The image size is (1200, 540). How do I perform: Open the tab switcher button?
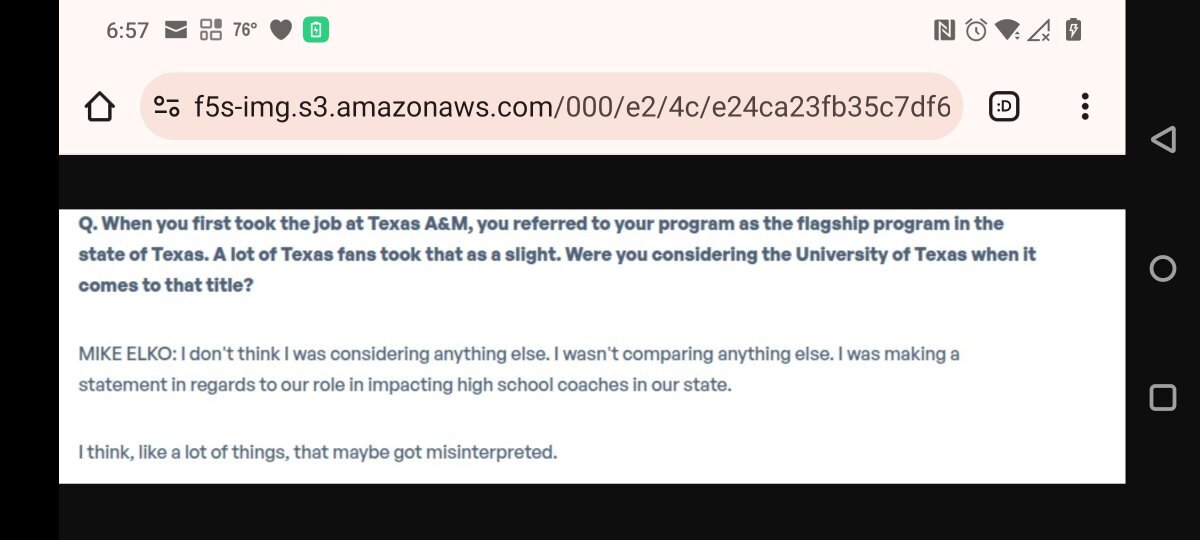point(1004,106)
